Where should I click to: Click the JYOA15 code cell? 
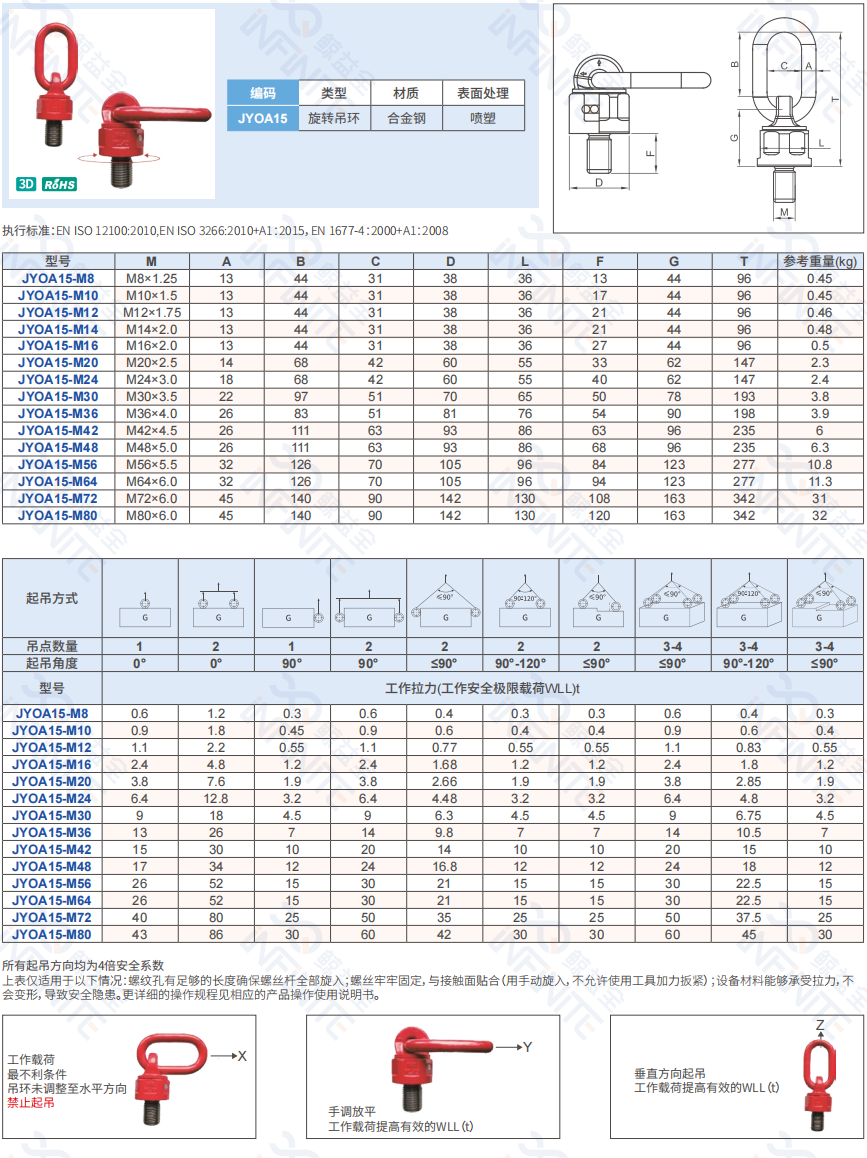[x=263, y=118]
